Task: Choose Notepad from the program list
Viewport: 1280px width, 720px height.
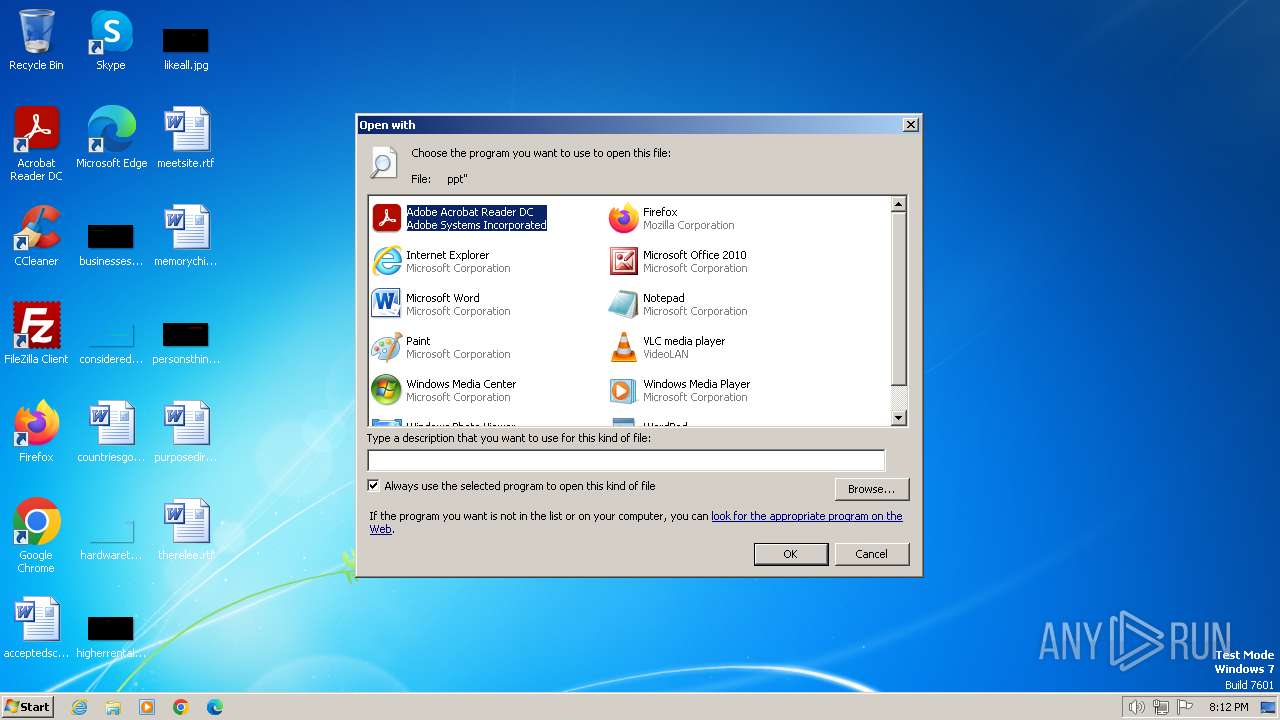Action: (679, 304)
